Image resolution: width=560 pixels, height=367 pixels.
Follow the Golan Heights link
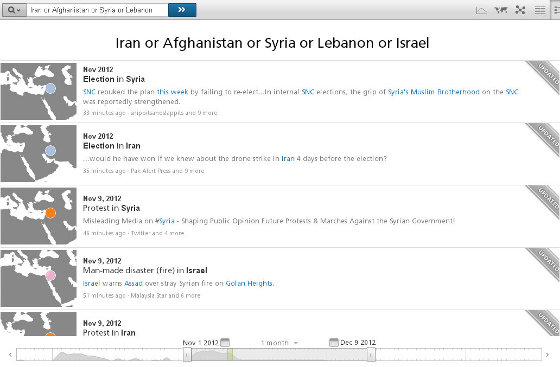[x=249, y=283]
